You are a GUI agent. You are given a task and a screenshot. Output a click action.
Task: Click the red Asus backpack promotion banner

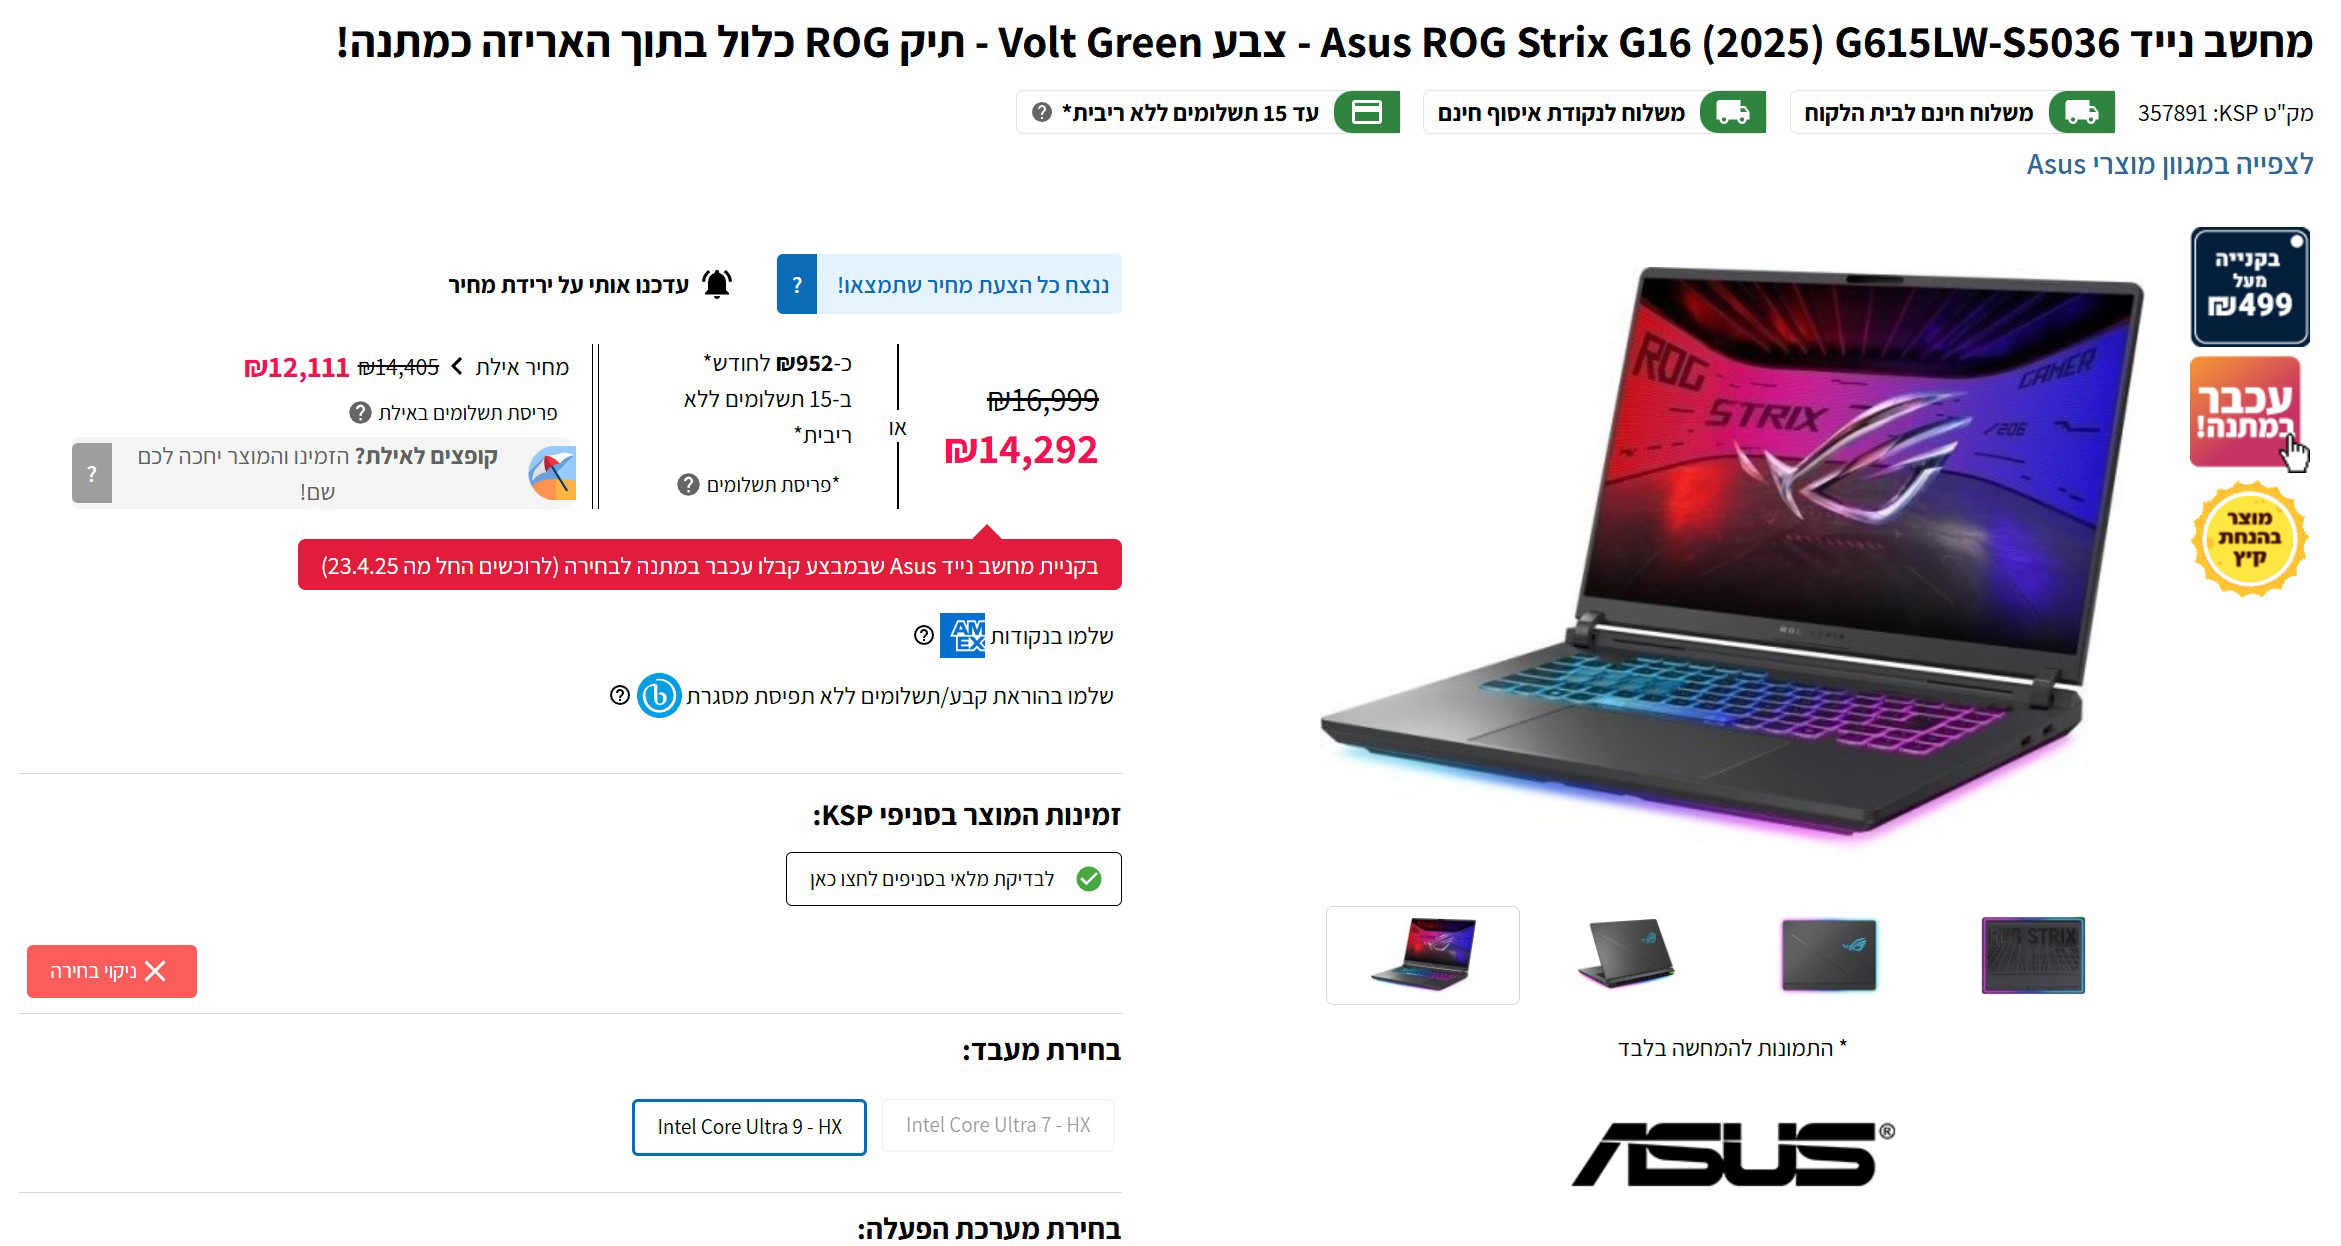710,565
